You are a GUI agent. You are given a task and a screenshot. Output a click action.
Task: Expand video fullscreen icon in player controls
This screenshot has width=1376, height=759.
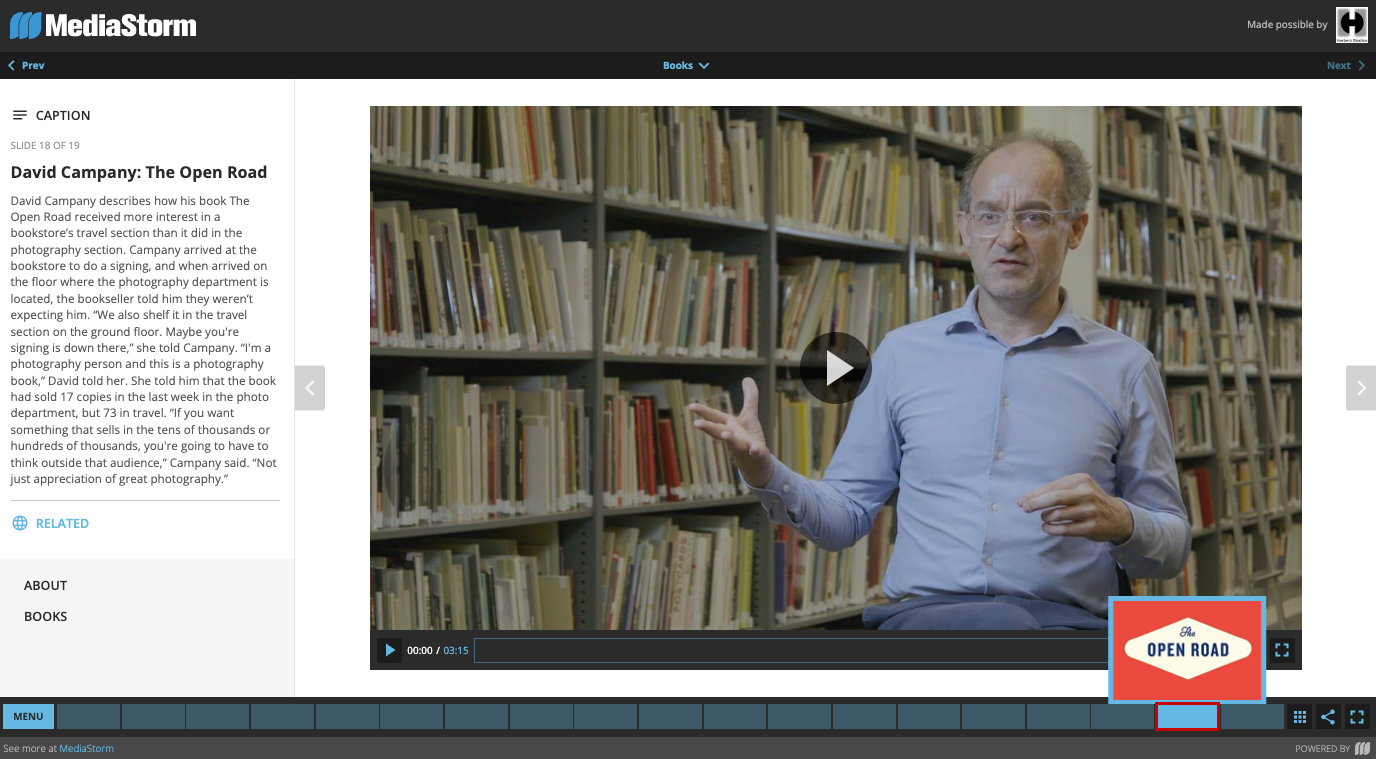1282,650
